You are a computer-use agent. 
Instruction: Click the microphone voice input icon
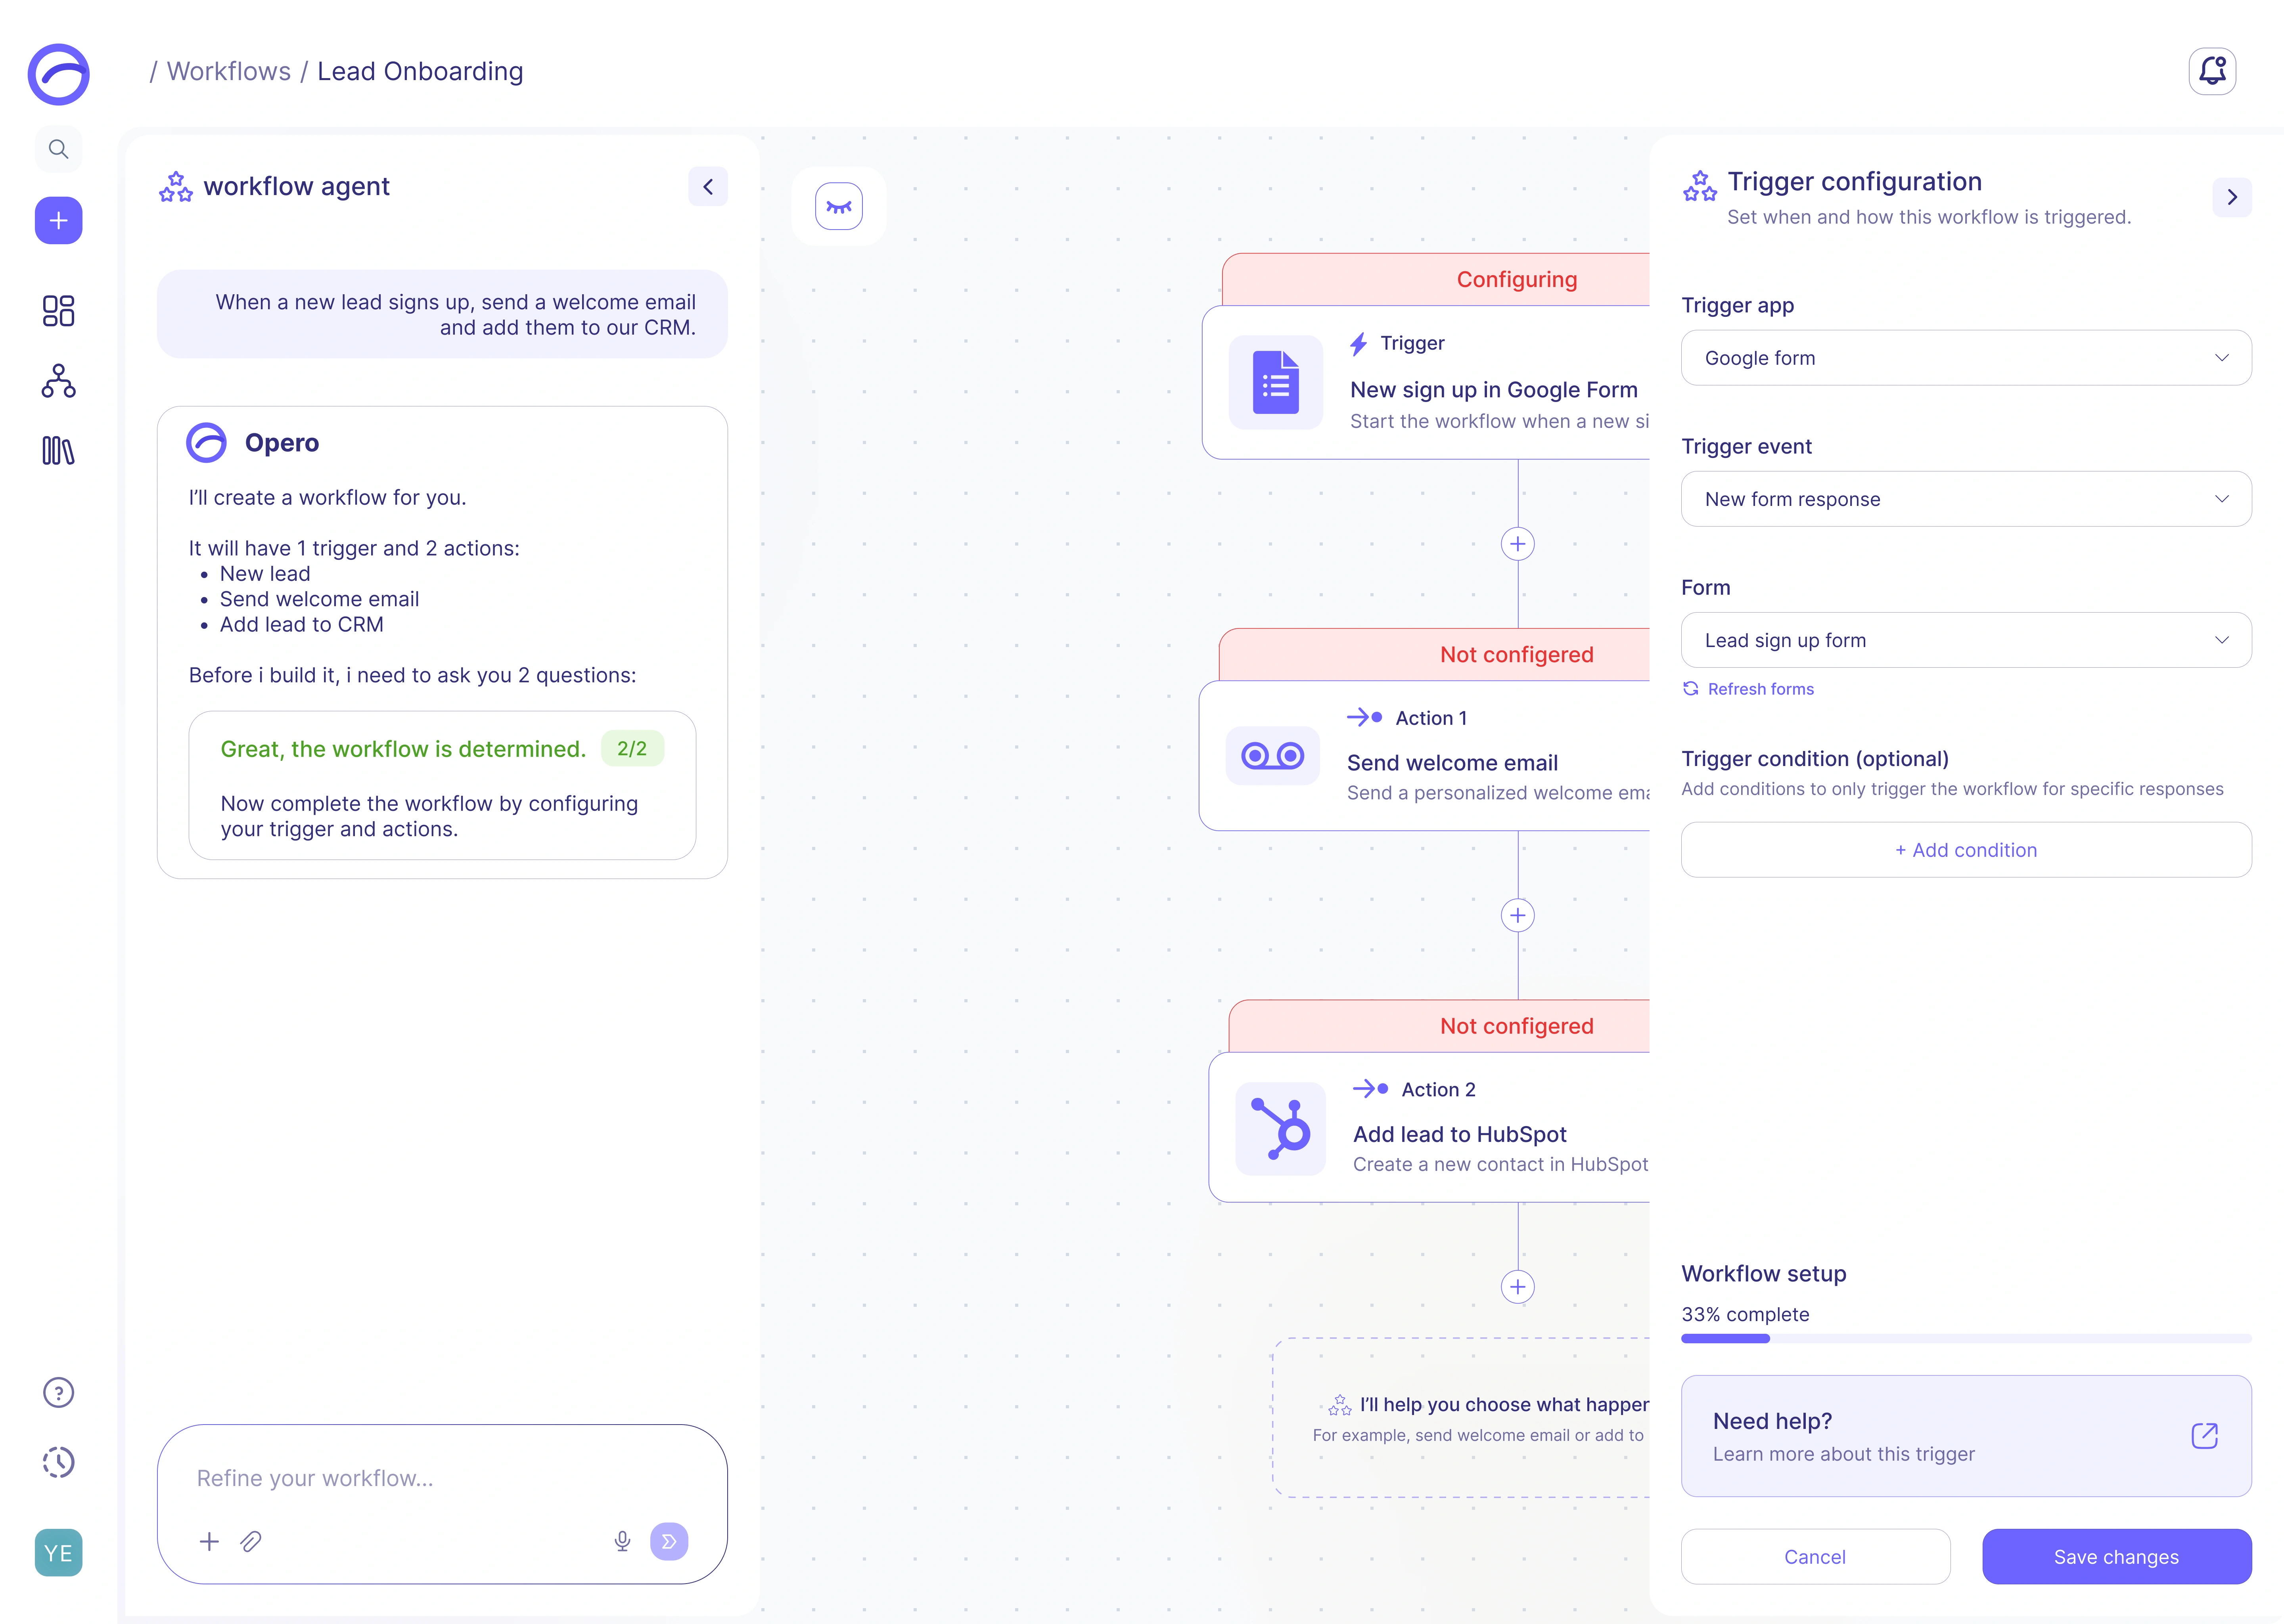click(x=622, y=1542)
